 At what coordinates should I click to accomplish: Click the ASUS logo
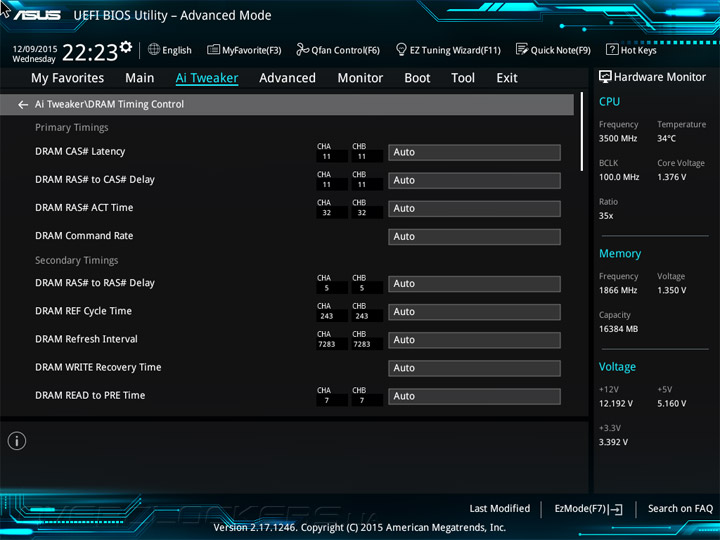pyautogui.click(x=37, y=15)
